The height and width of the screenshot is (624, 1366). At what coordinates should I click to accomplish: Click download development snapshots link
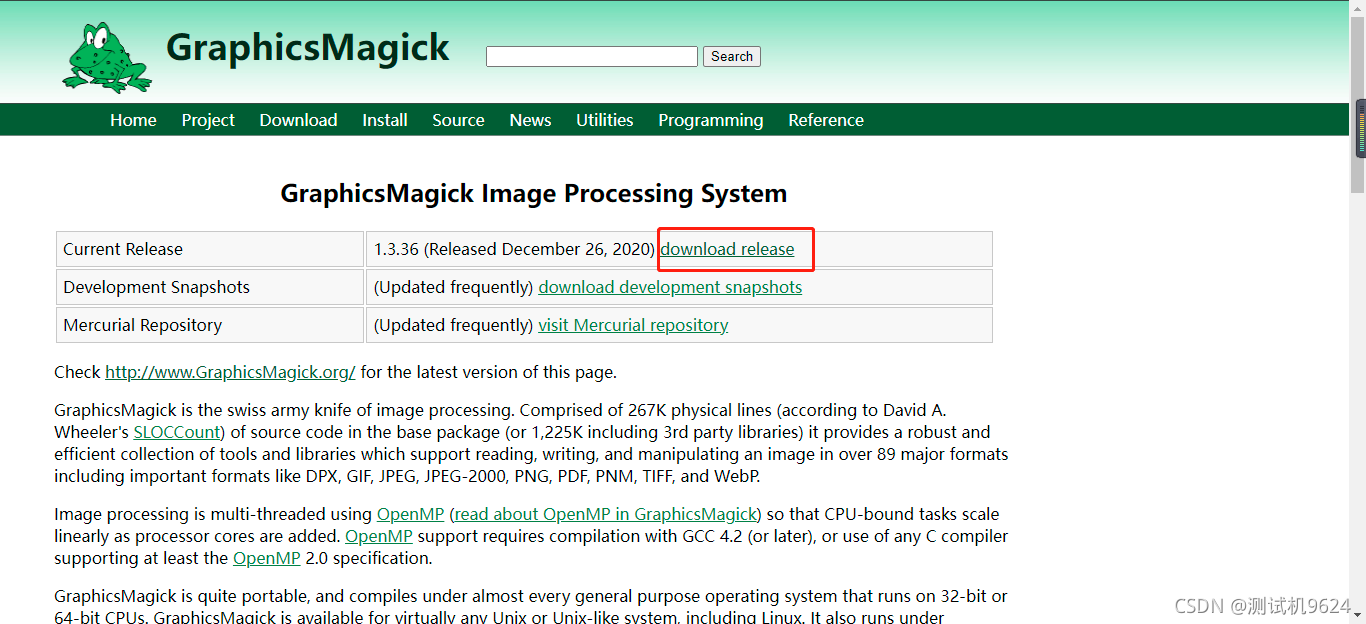click(670, 287)
